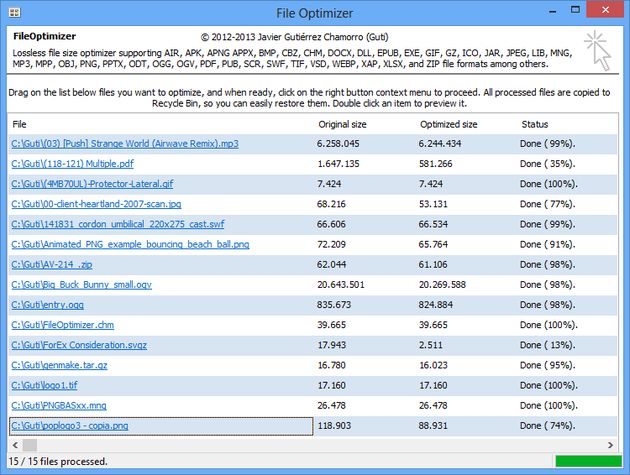Select the PNGBASxx.mng file link

[59, 405]
